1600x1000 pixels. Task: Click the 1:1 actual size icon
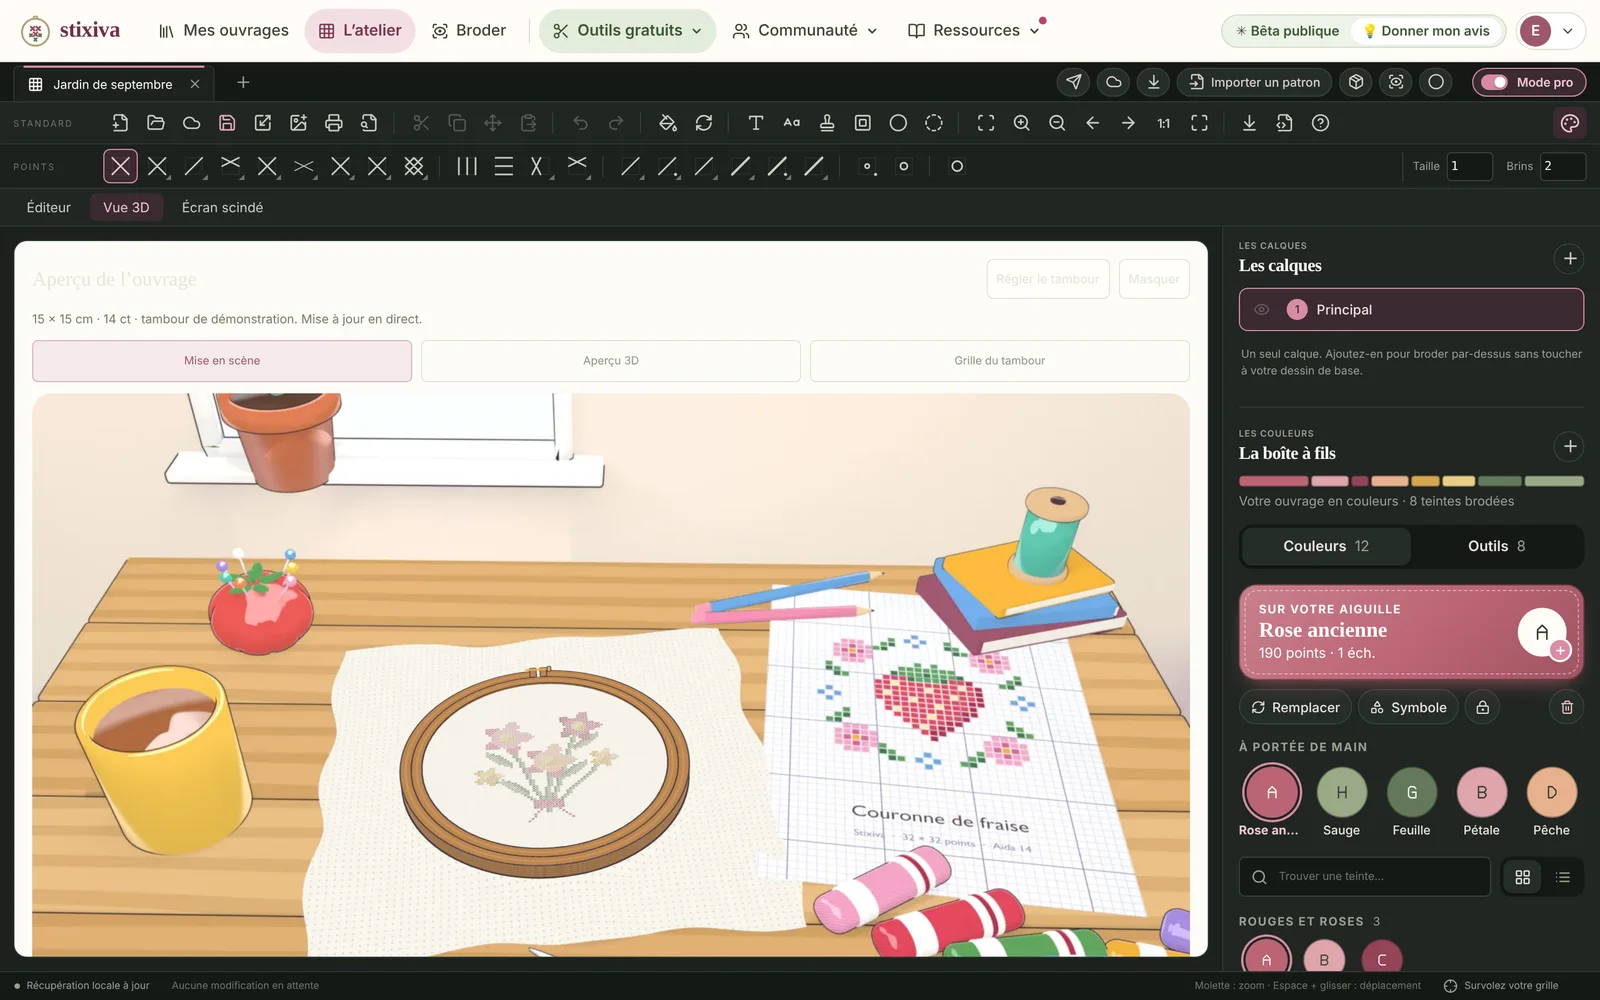(1164, 123)
